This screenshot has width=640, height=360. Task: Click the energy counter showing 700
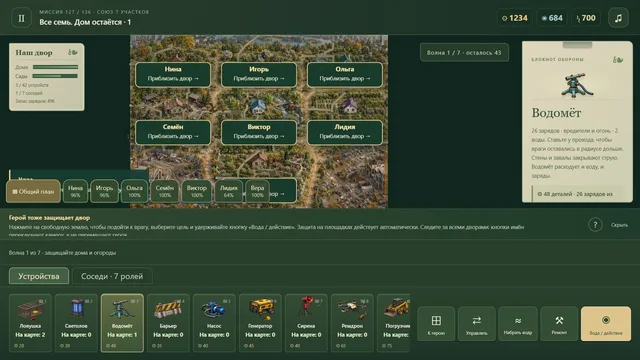point(586,18)
